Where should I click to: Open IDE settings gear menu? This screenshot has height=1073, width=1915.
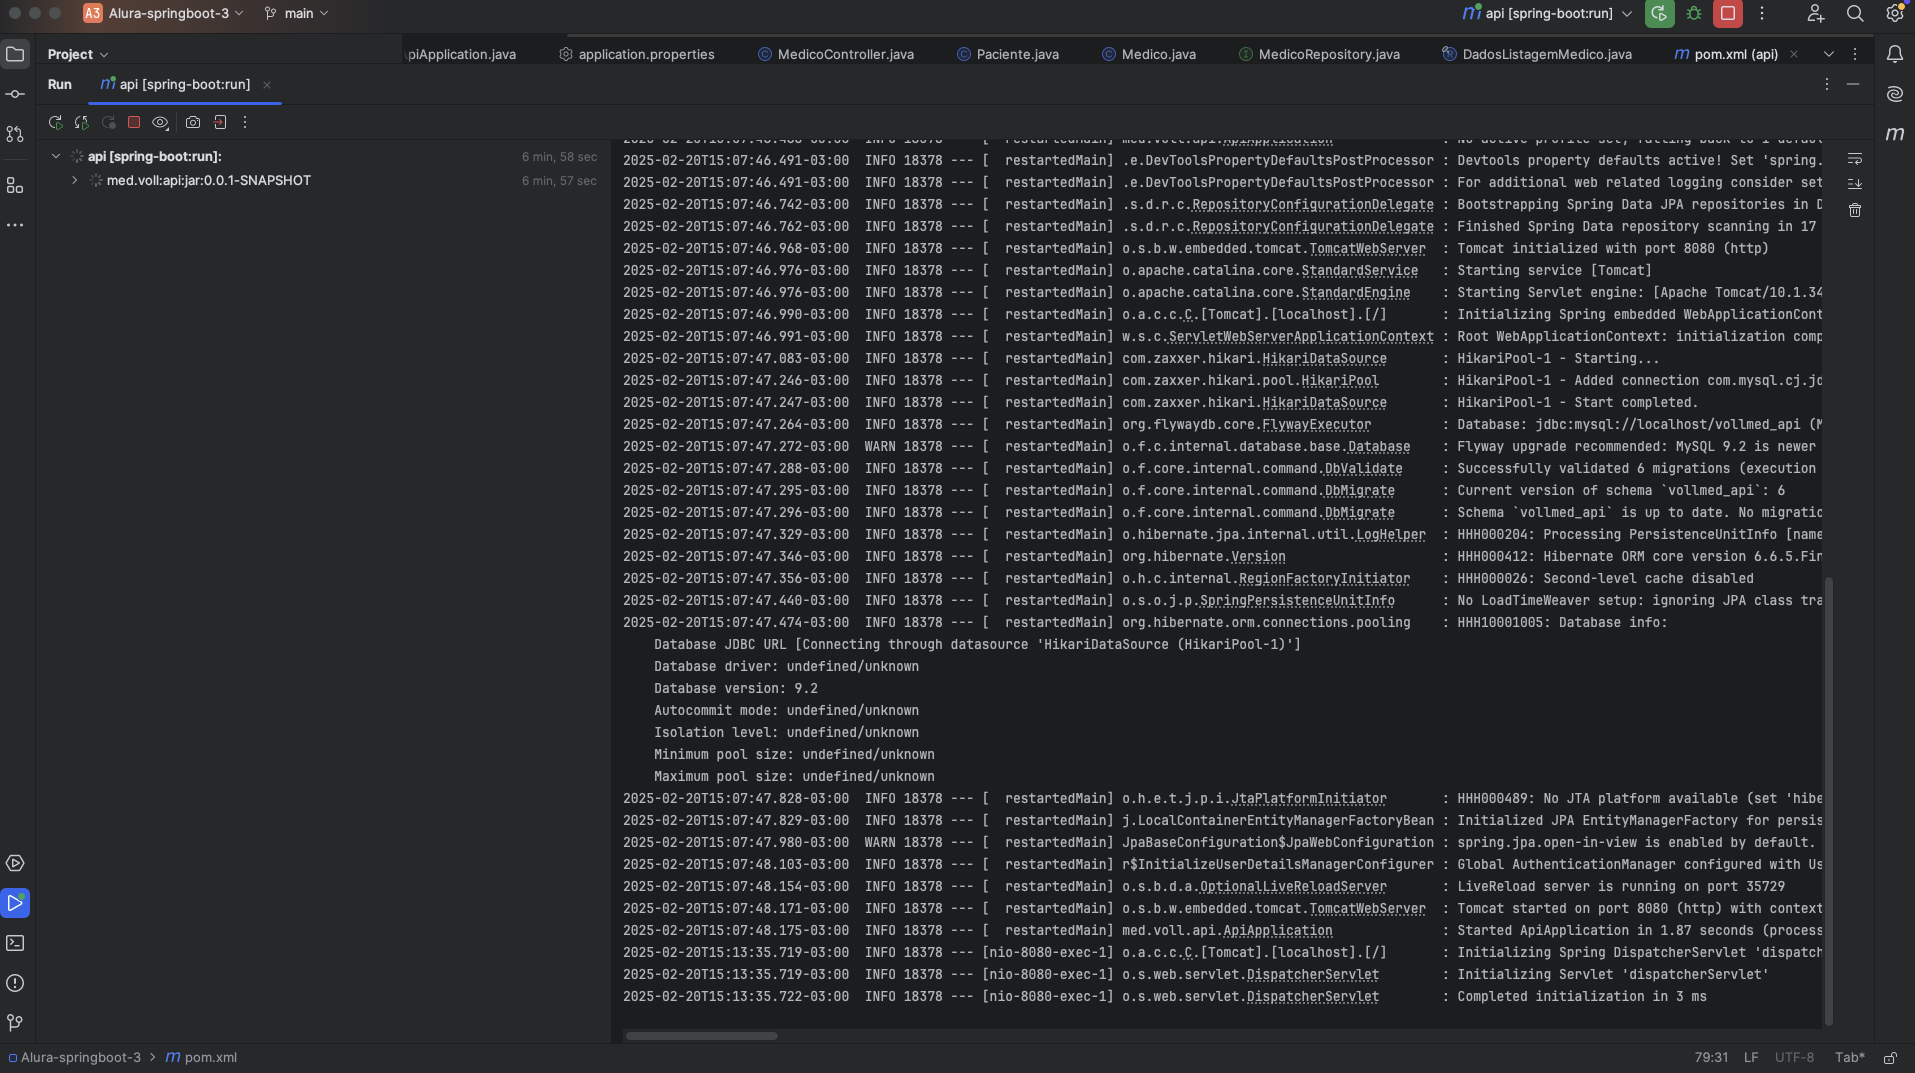(x=1895, y=14)
